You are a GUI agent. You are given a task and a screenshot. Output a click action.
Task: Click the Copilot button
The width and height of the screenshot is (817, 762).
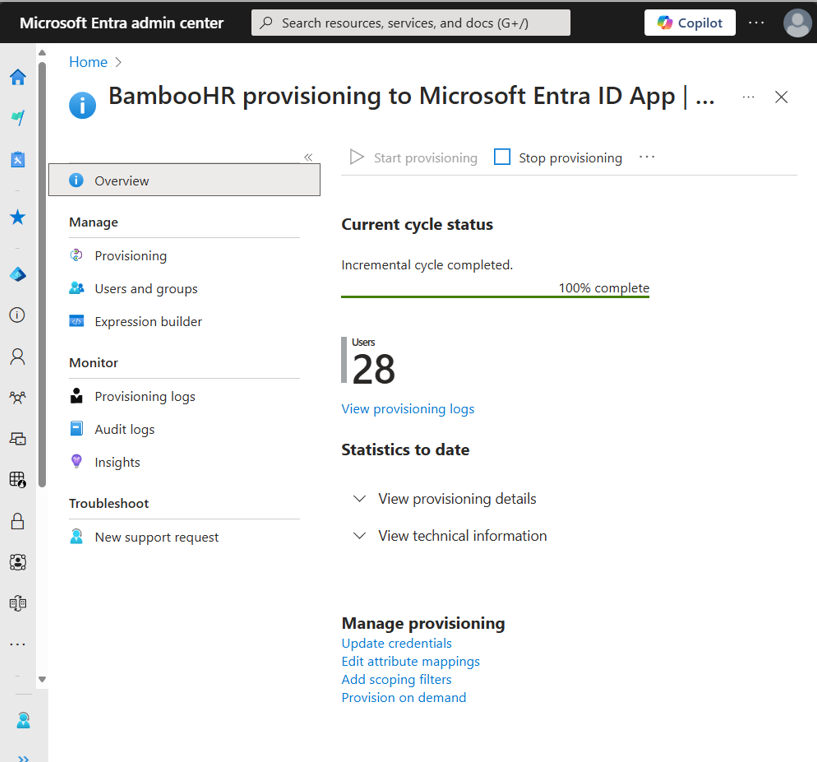click(690, 23)
